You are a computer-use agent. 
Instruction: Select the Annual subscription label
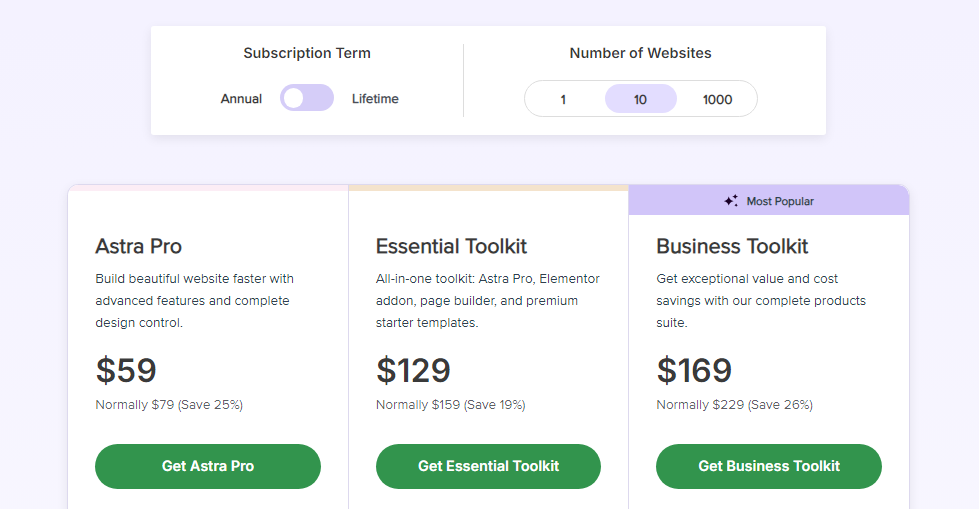point(241,99)
